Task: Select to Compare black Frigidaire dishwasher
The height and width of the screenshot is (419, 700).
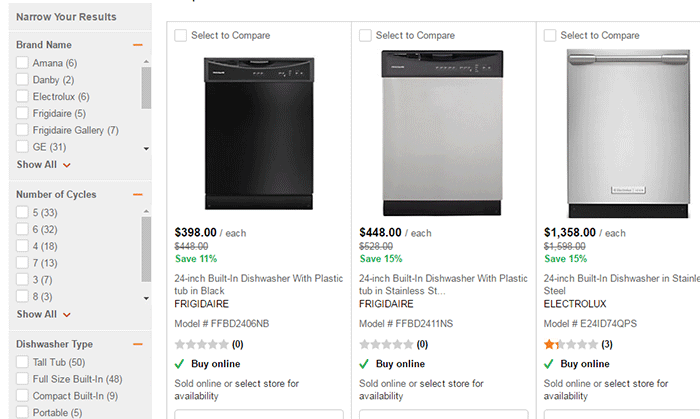Action: click(181, 36)
